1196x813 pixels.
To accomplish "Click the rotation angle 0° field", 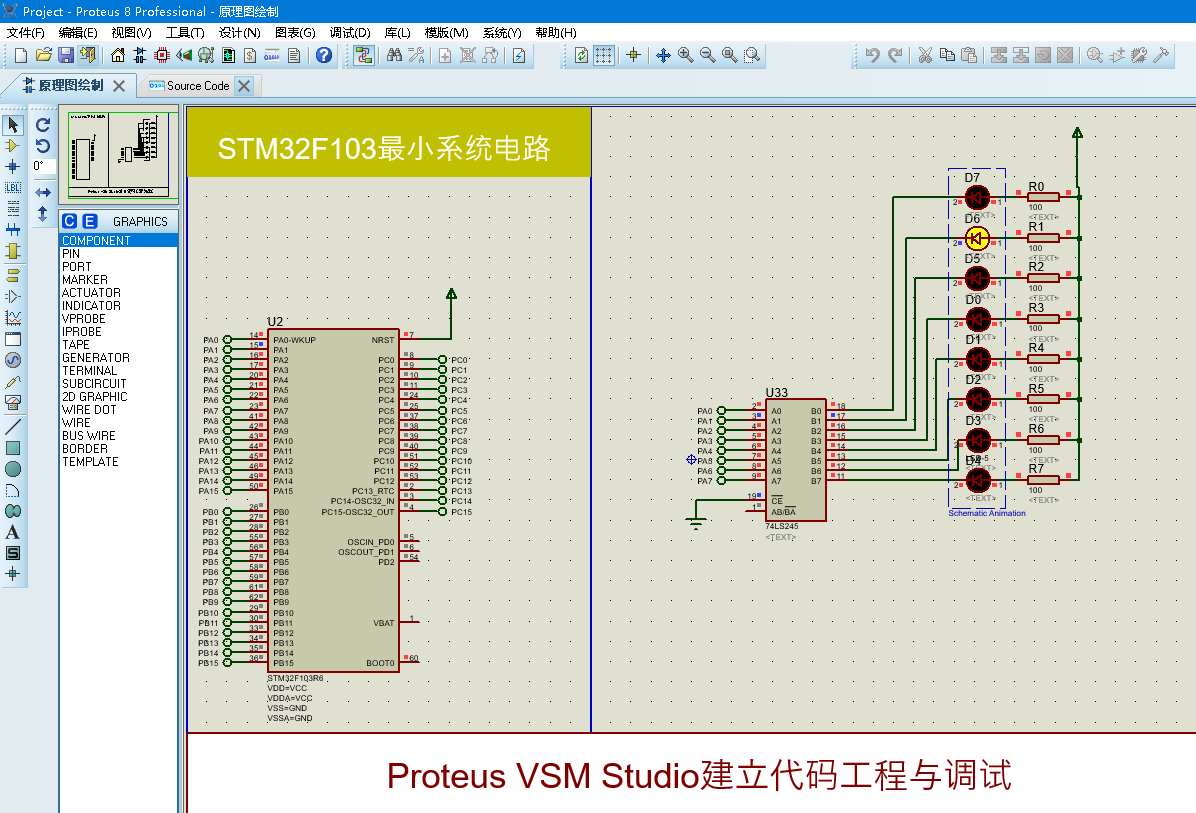I will pos(44,166).
